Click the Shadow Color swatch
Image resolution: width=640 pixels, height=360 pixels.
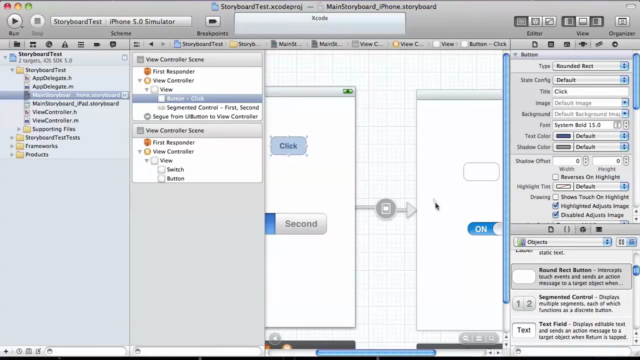(x=563, y=147)
